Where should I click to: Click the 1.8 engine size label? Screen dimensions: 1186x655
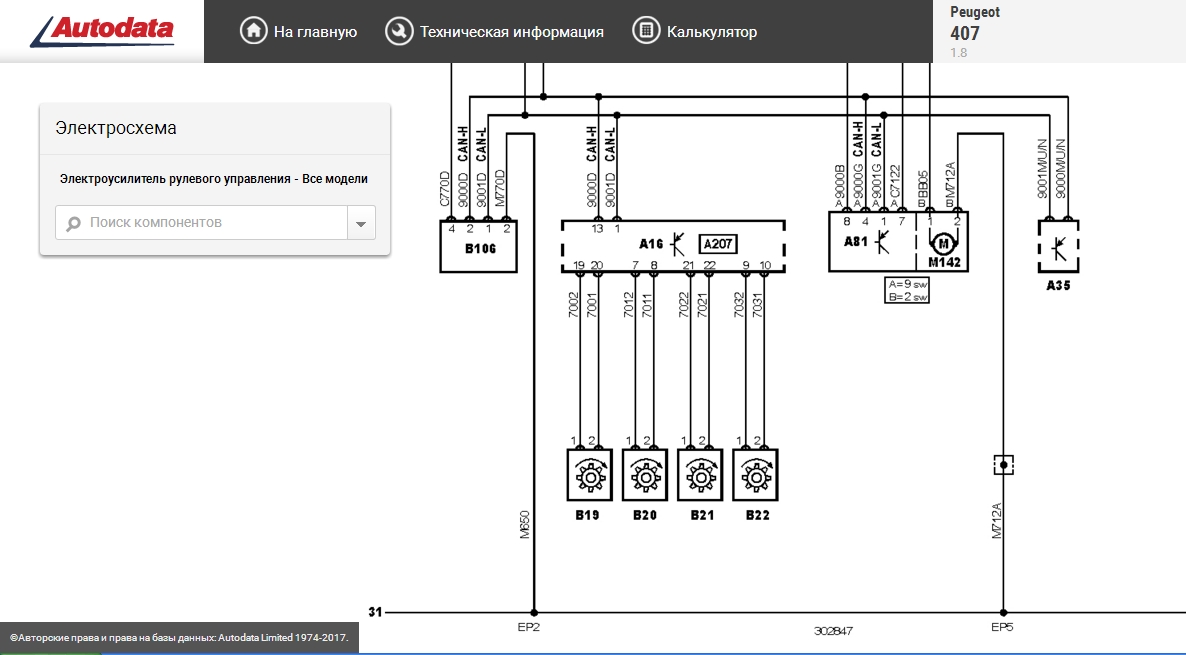click(x=958, y=53)
